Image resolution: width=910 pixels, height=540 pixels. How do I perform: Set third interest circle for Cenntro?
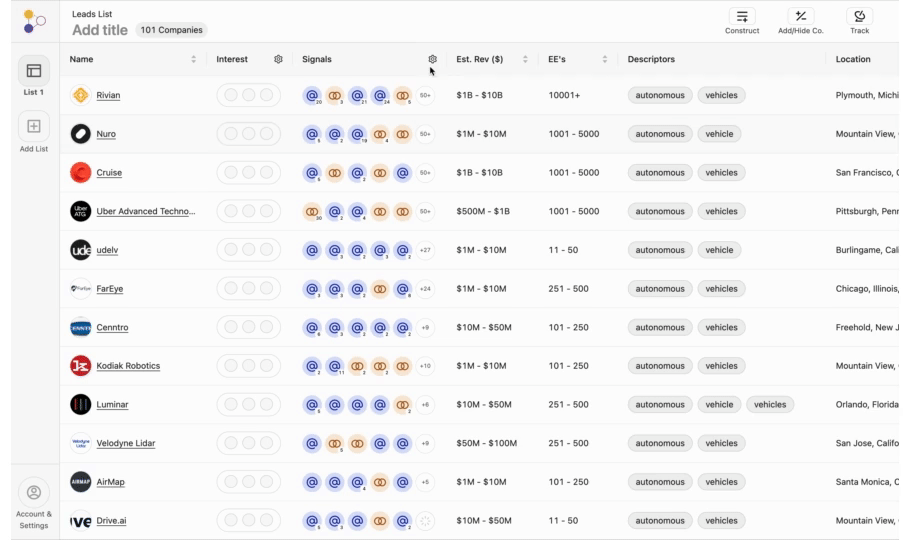[x=266, y=327]
